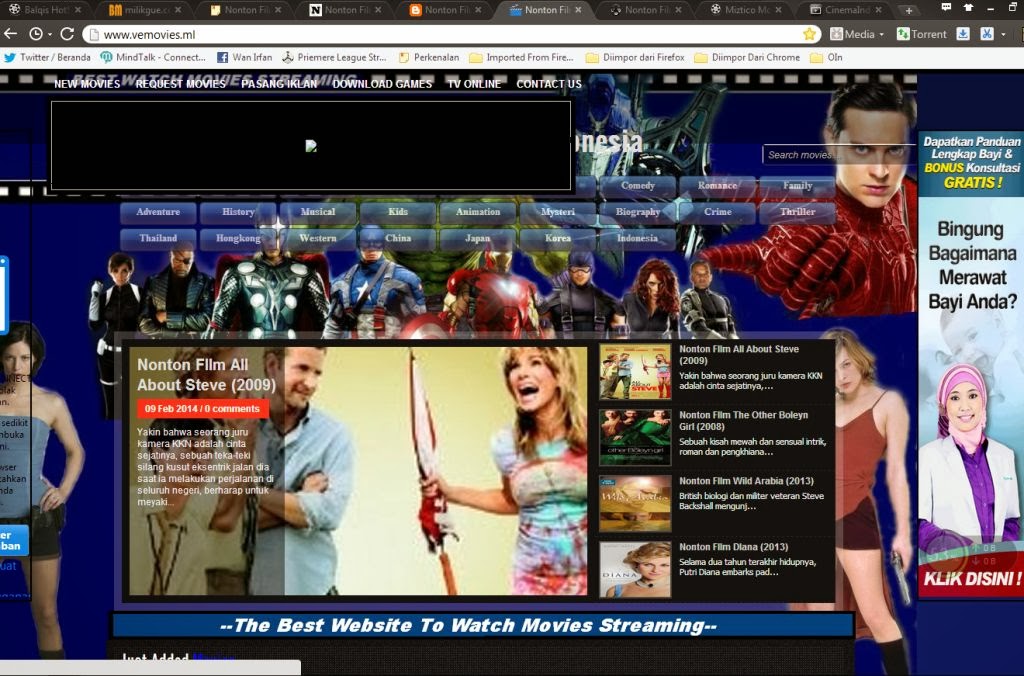
Task: Open Perkenalan bookmark
Action: 429,57
